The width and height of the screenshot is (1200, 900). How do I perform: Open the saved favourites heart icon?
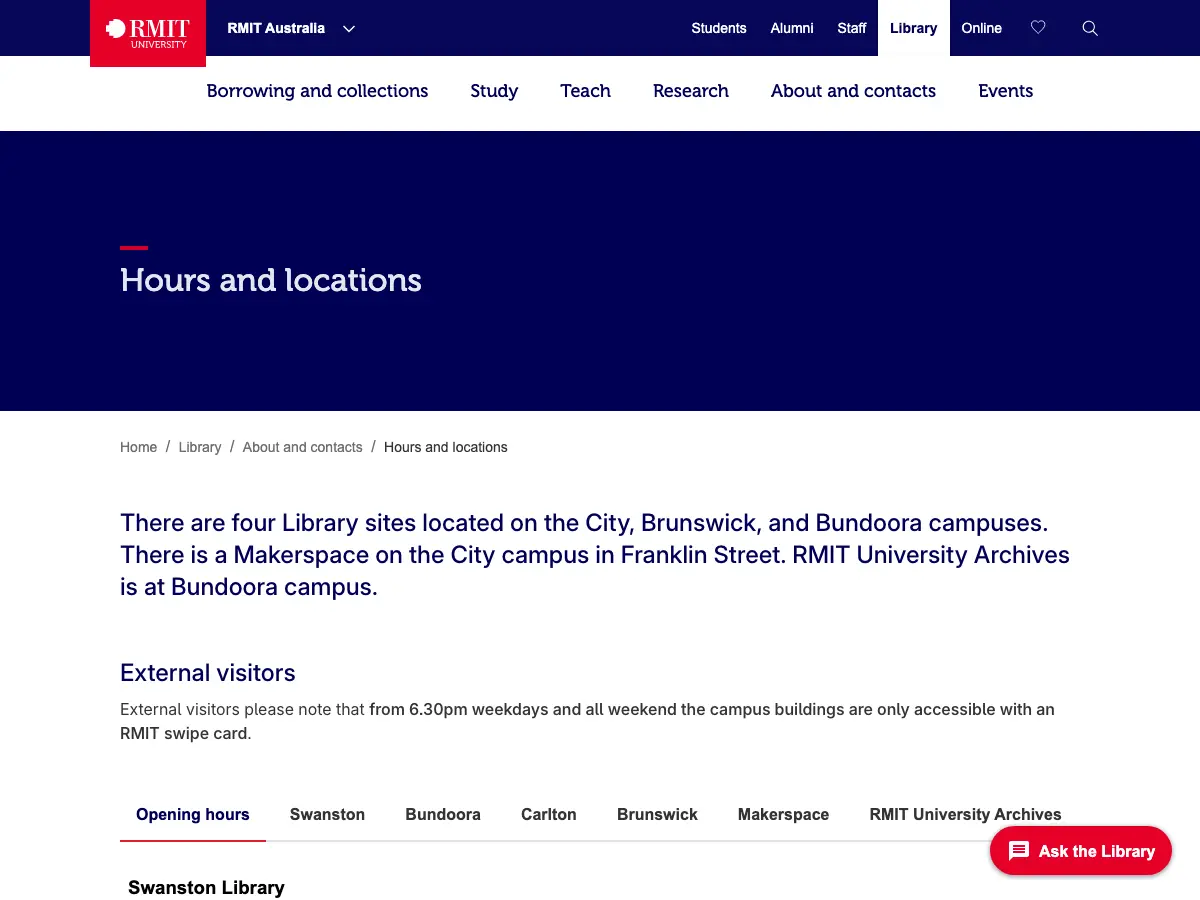click(1038, 28)
